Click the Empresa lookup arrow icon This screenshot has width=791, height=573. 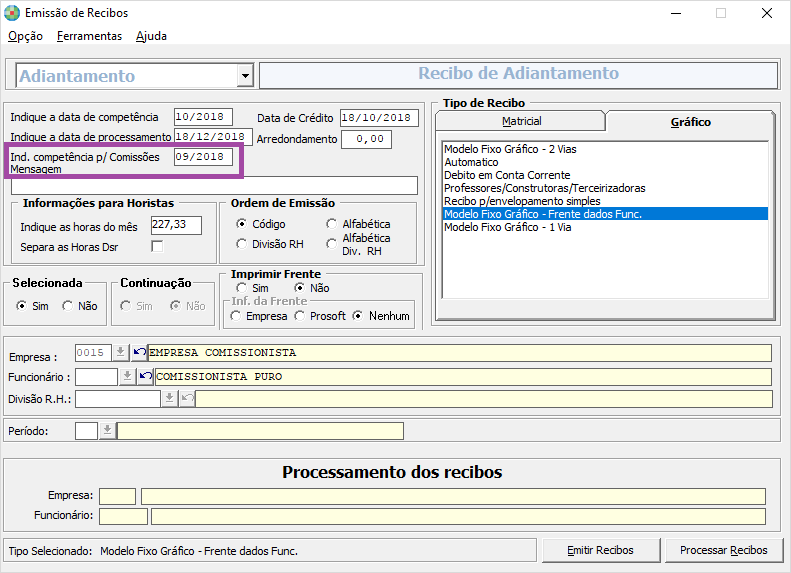point(120,352)
